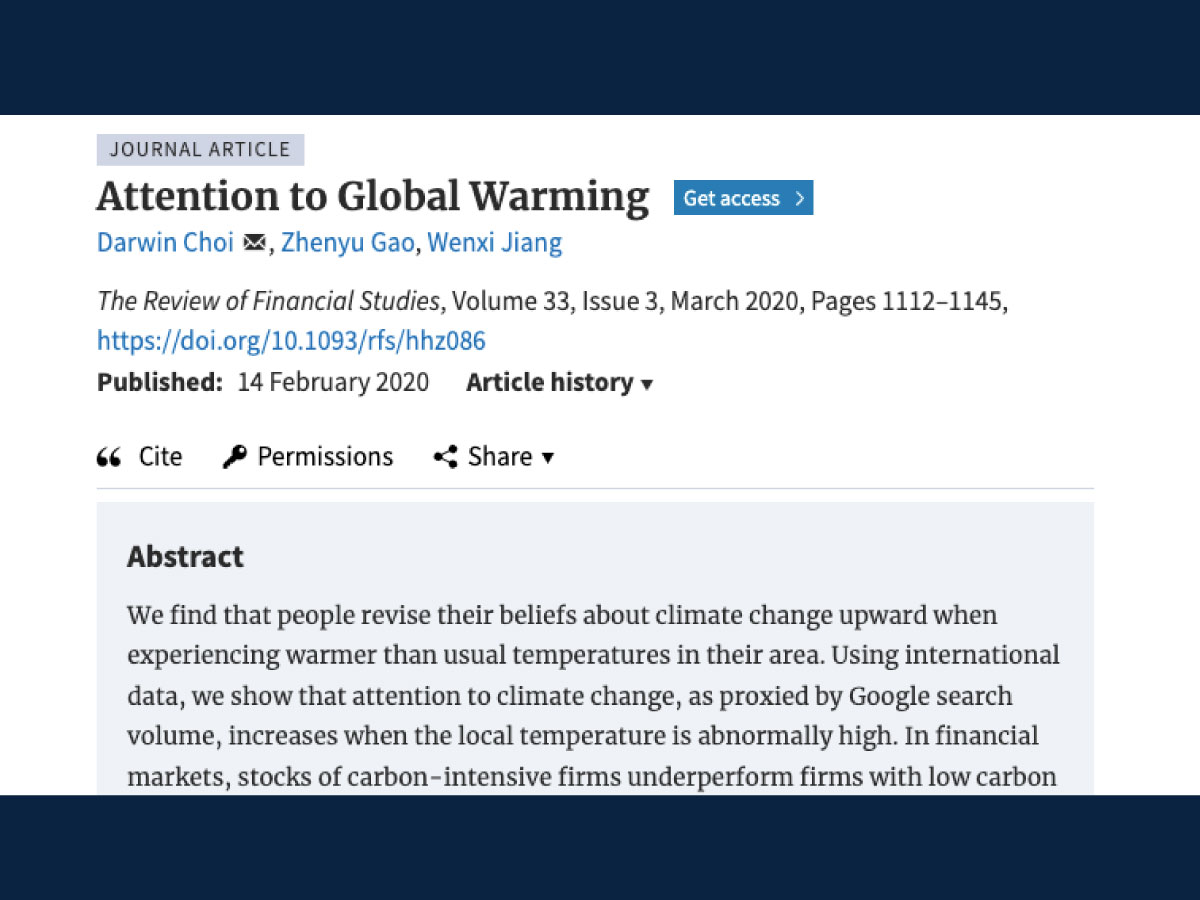Click Volume 33, Issue 3, March 2020 text
Image resolution: width=1200 pixels, height=900 pixels.
pos(624,301)
